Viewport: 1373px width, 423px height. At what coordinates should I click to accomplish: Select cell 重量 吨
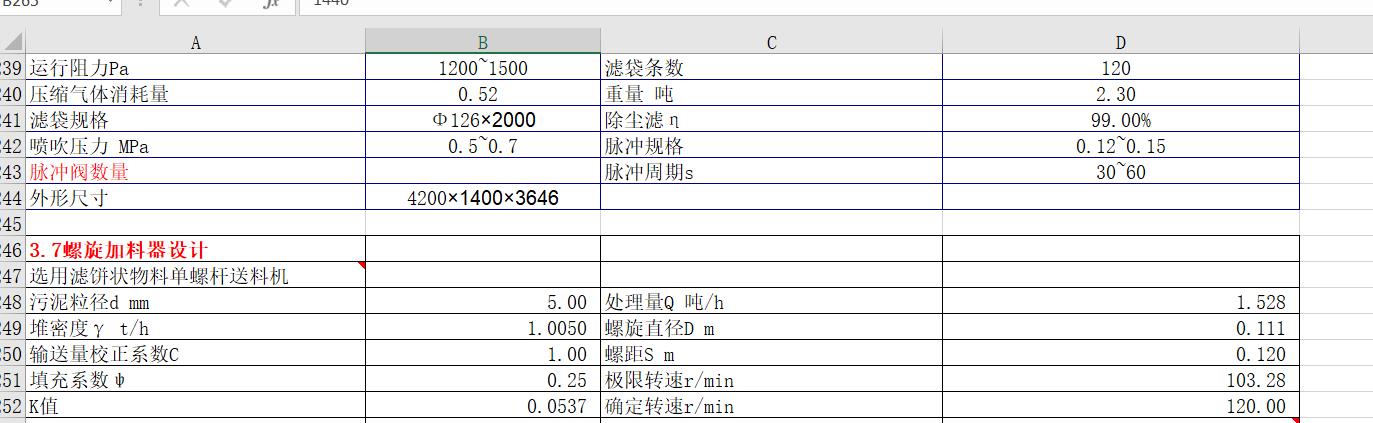[771, 94]
